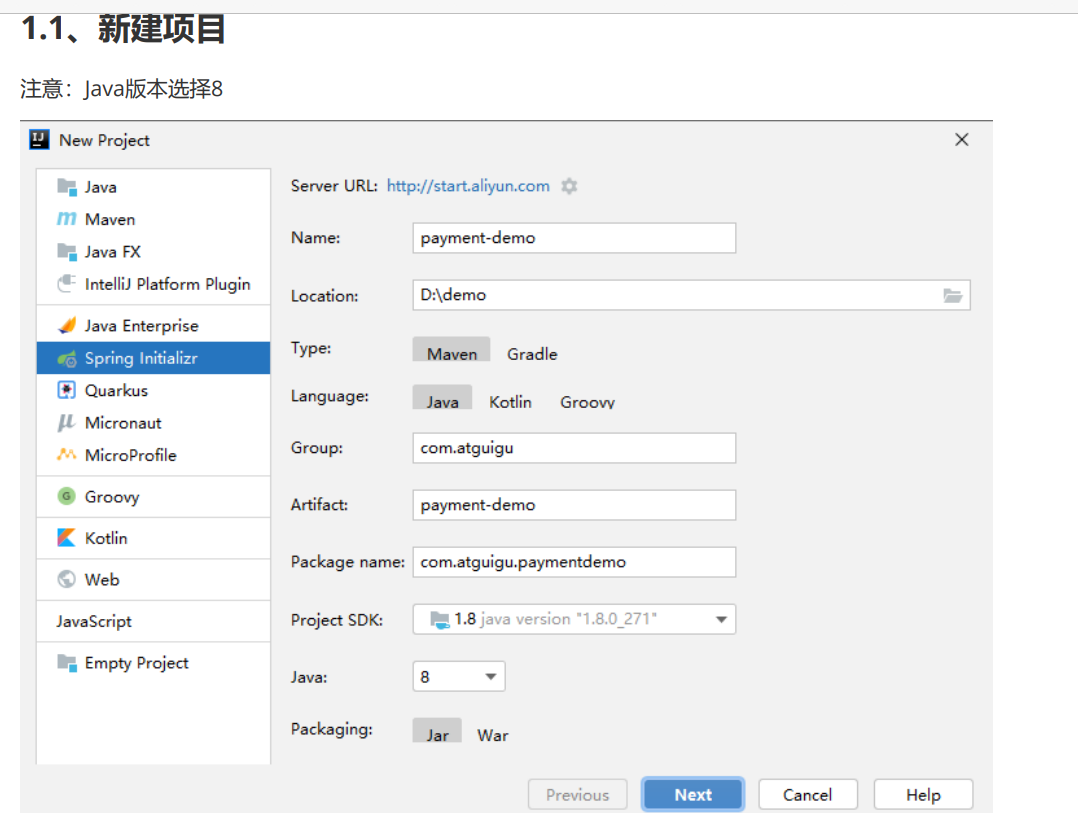Click the Help button
1078x813 pixels.
tap(923, 794)
